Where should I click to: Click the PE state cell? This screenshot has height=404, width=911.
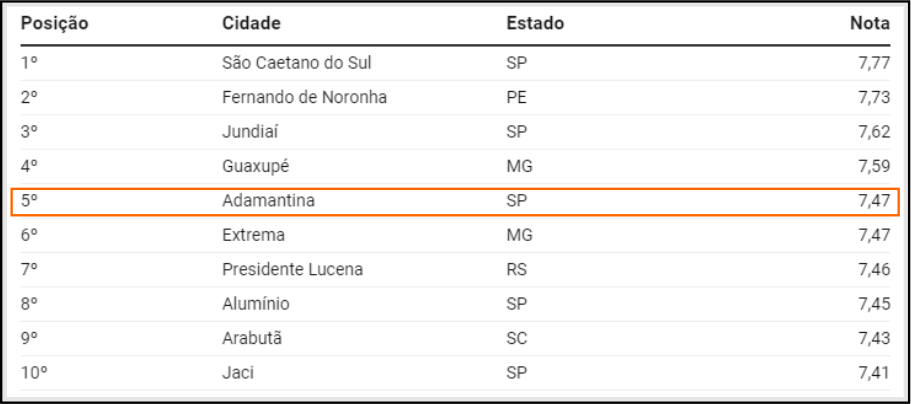516,98
